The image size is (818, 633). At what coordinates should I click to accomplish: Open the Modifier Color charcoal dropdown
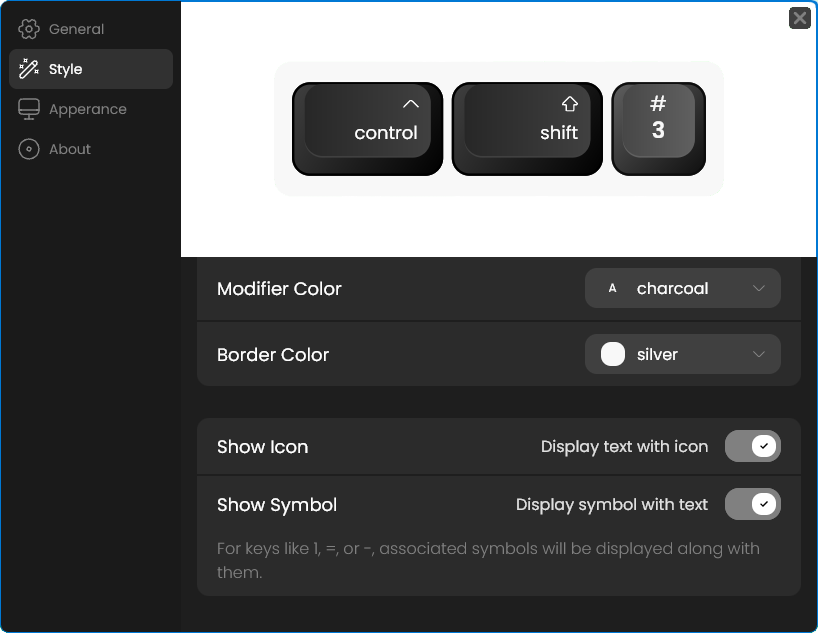[x=682, y=288]
